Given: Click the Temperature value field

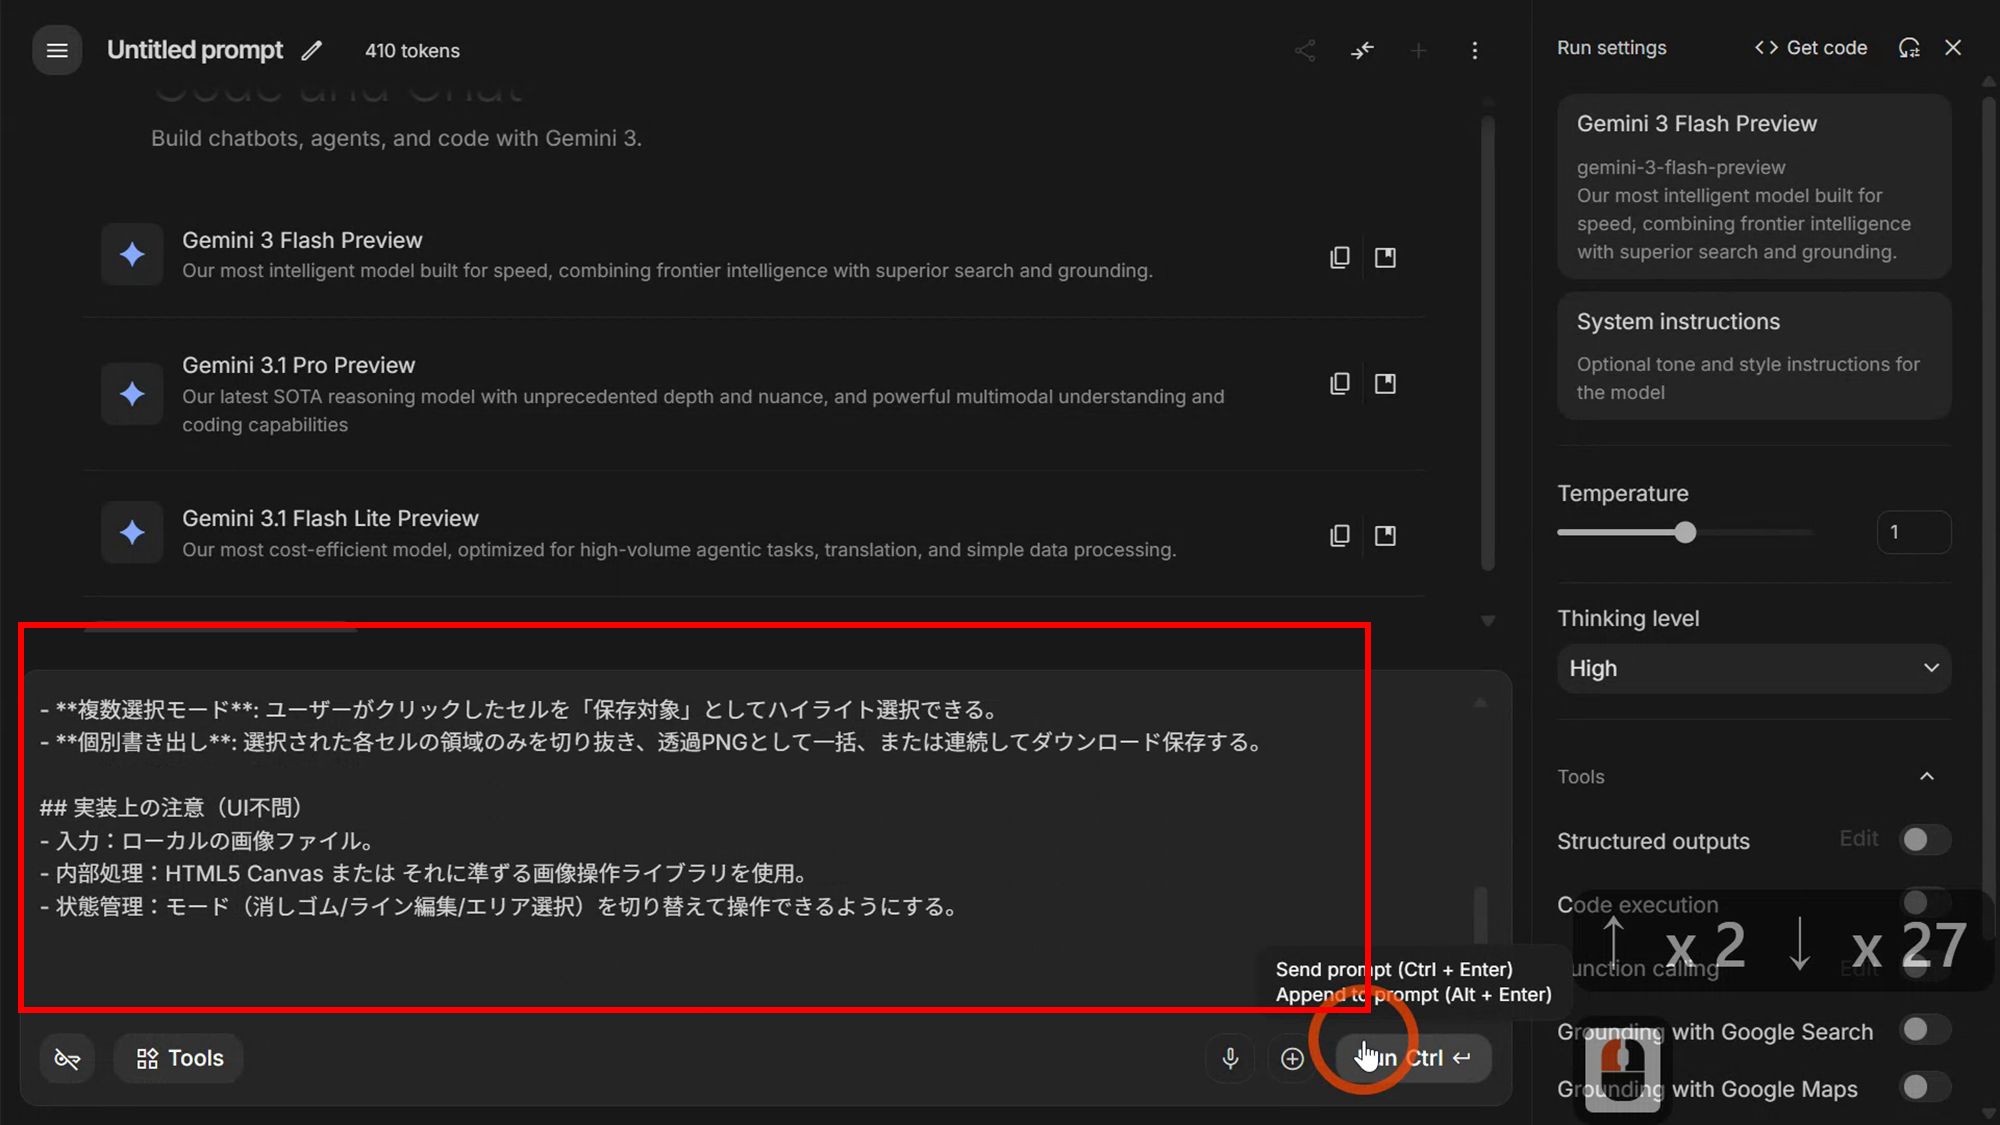Looking at the screenshot, I should coord(1913,532).
